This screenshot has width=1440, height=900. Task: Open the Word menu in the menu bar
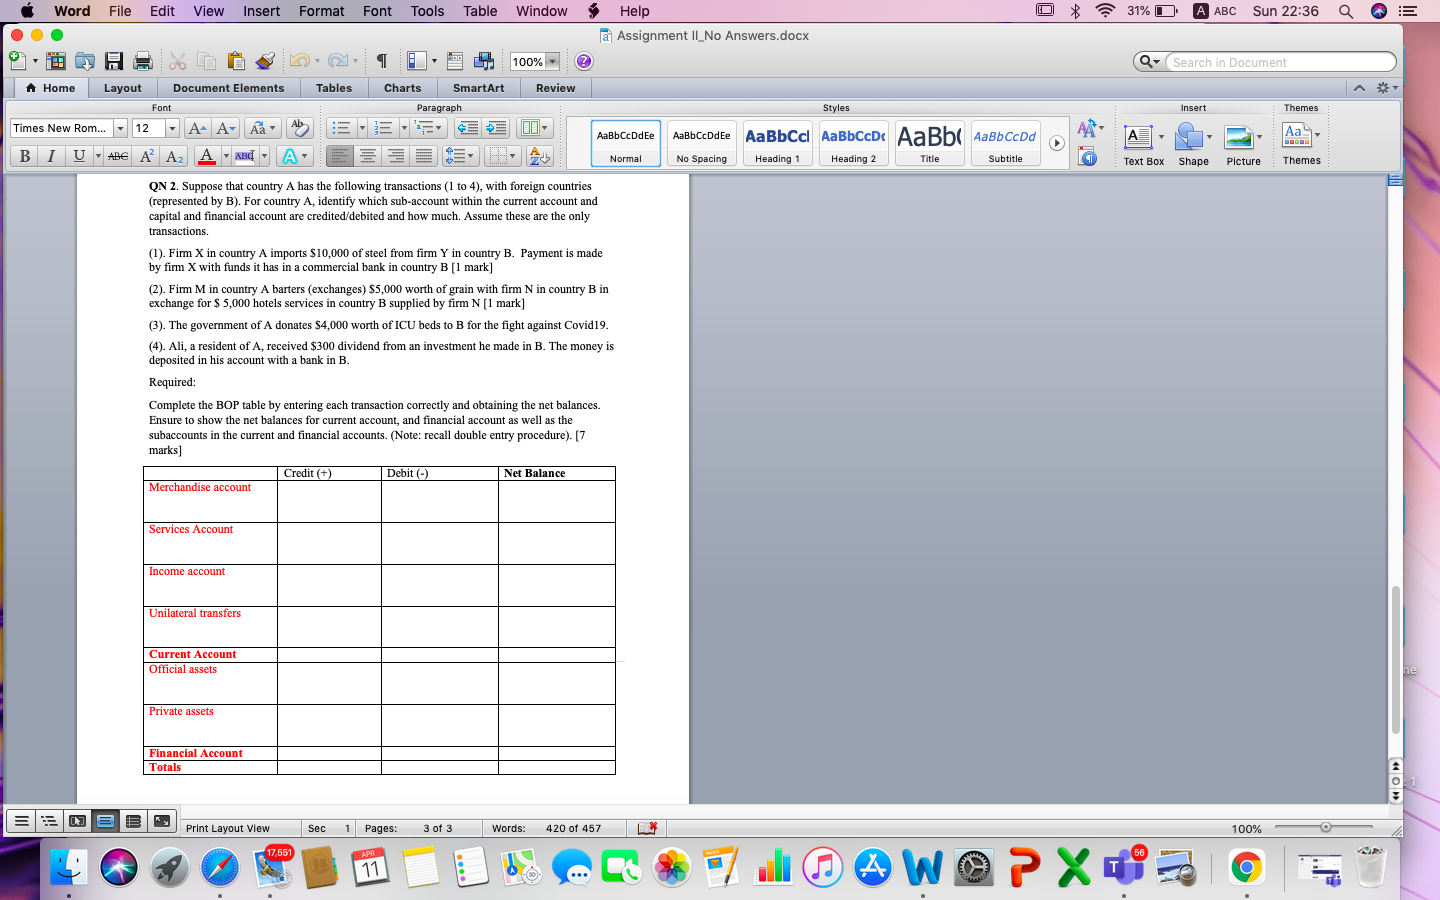click(72, 11)
